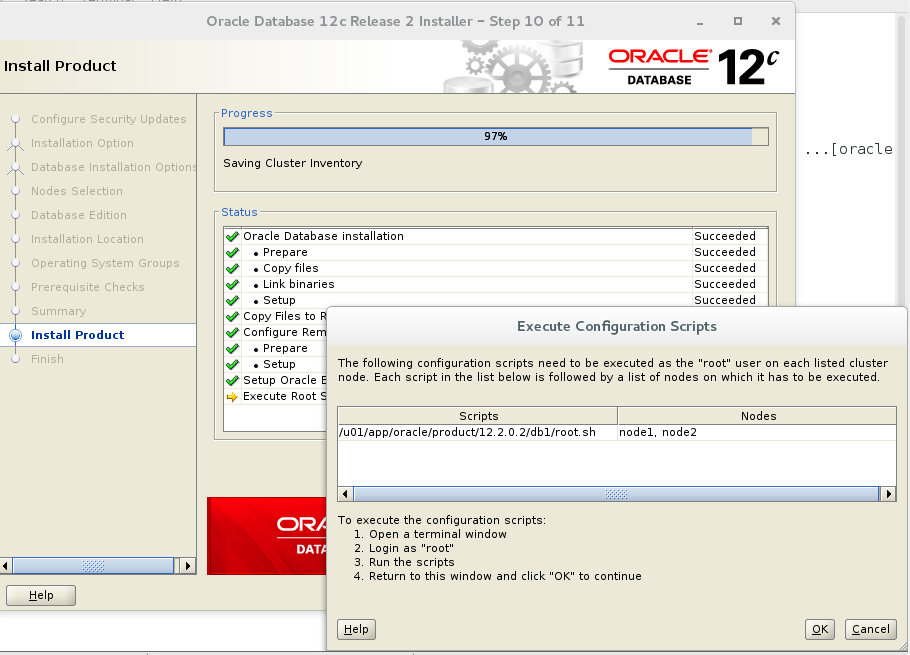Open Help from the configuration scripts dialog
The height and width of the screenshot is (655, 910).
coord(356,629)
